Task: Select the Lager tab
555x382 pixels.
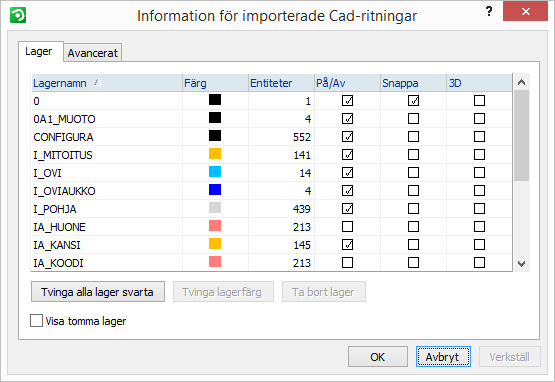Action: click(x=39, y=52)
